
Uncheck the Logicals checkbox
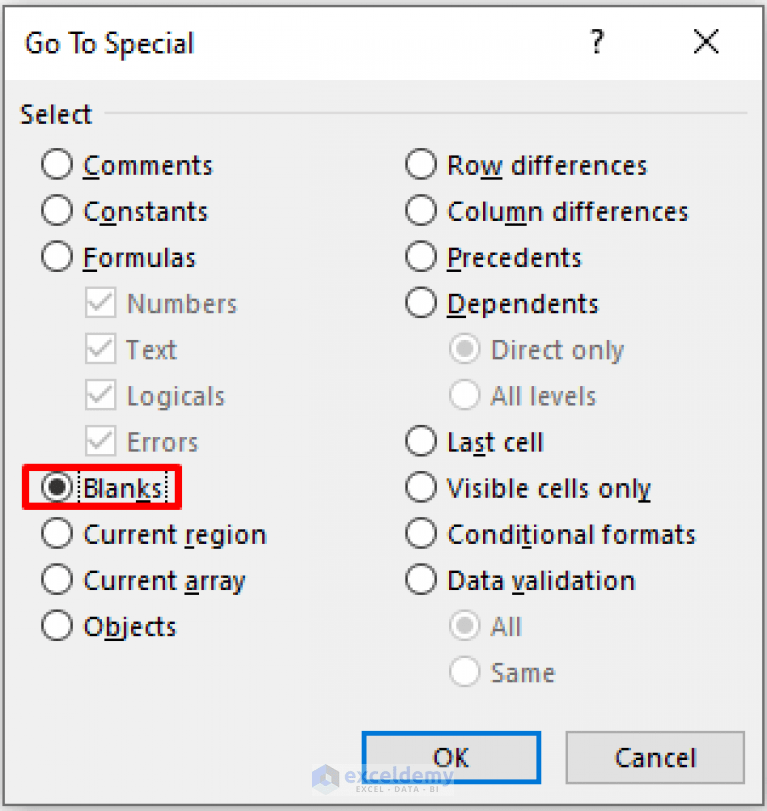[x=100, y=395]
